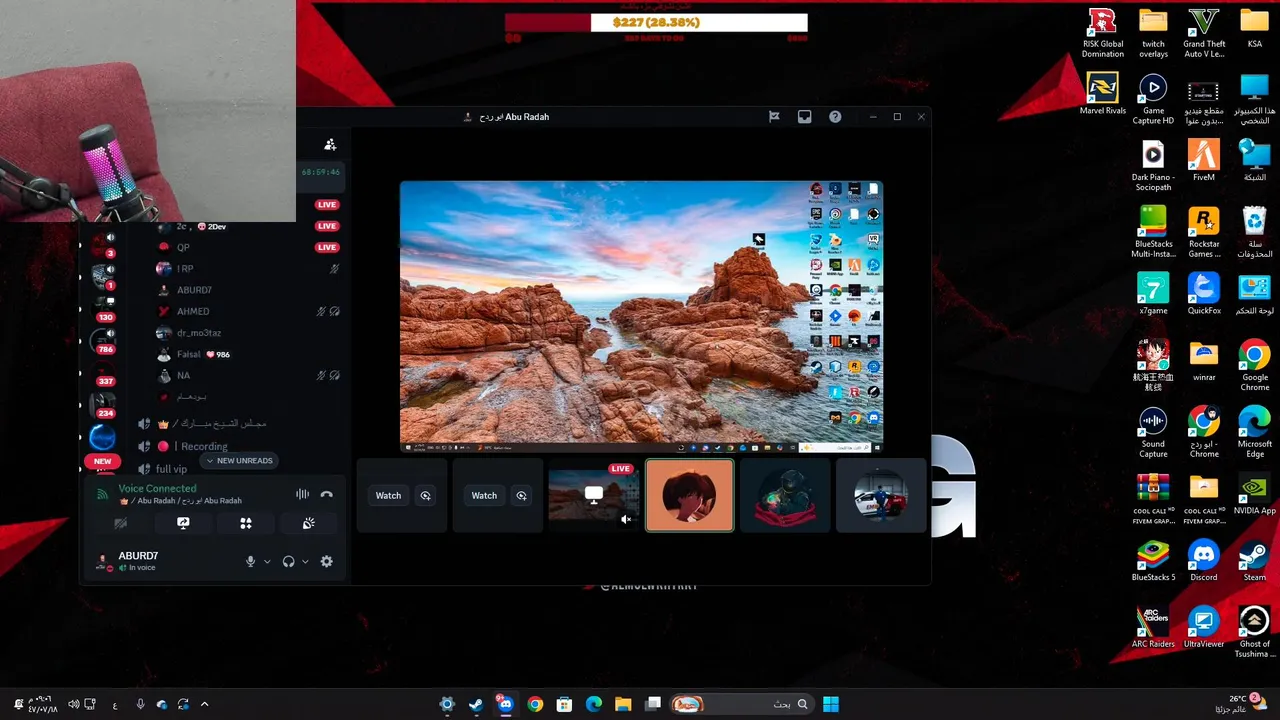Open UltraViewer desktop shortcut
The width and height of the screenshot is (1280, 720).
1204,627
